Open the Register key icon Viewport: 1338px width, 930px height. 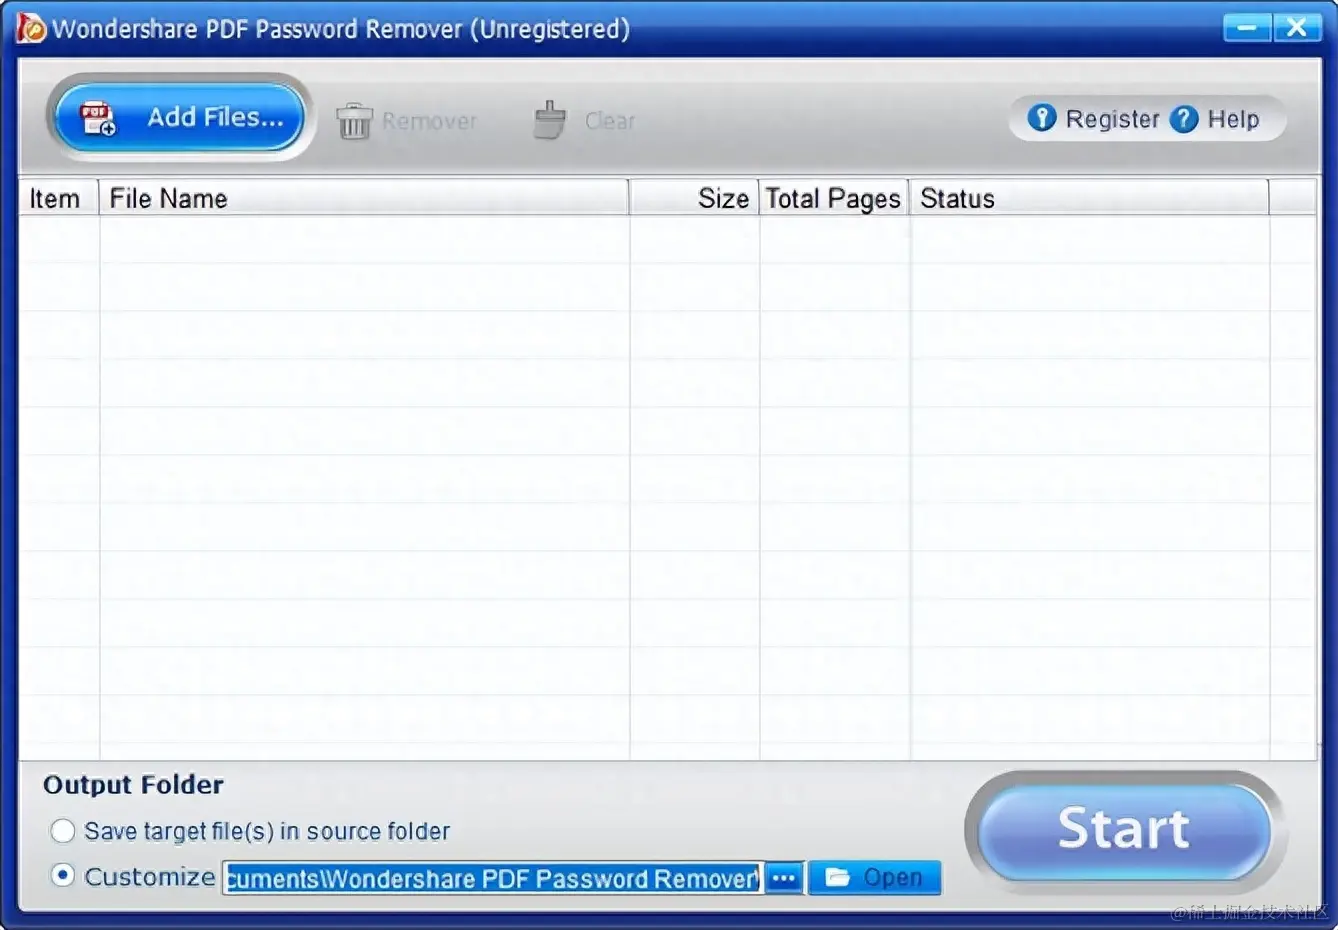click(1041, 118)
